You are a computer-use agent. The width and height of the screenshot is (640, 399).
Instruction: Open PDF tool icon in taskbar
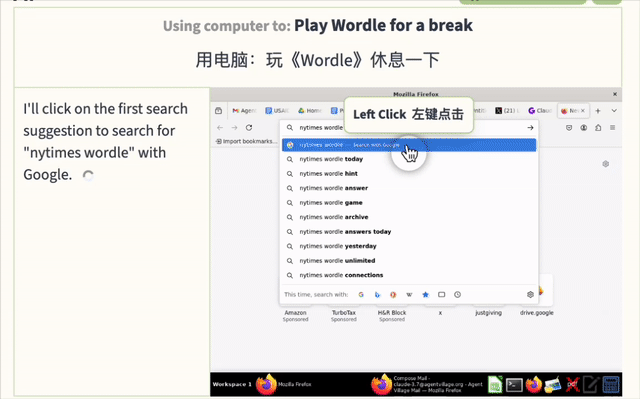pyautogui.click(x=572, y=384)
